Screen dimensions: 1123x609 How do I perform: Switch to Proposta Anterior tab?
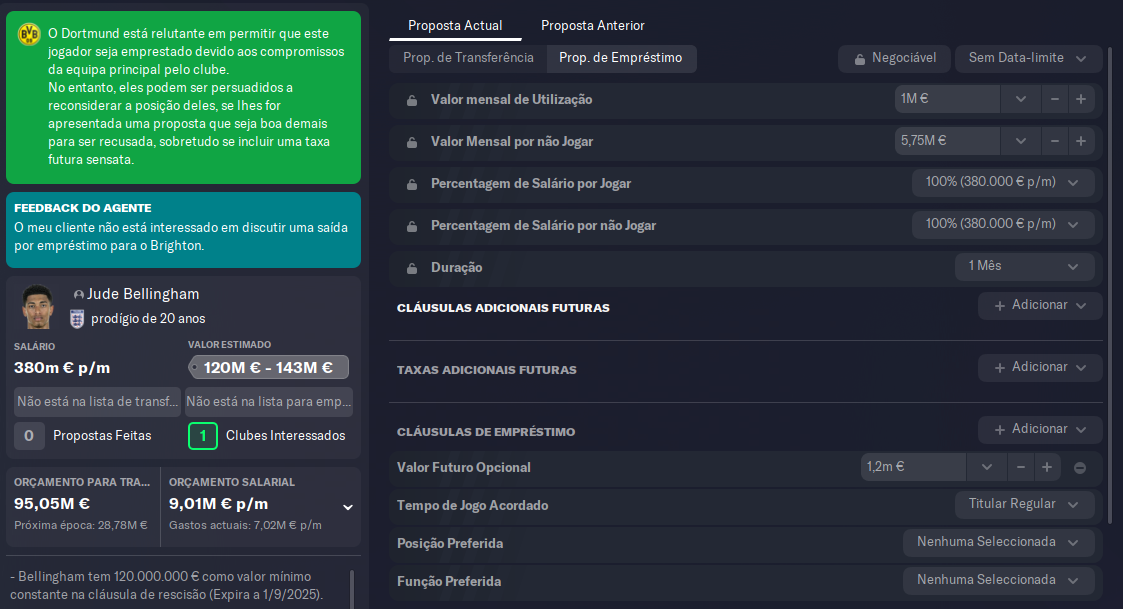click(592, 26)
